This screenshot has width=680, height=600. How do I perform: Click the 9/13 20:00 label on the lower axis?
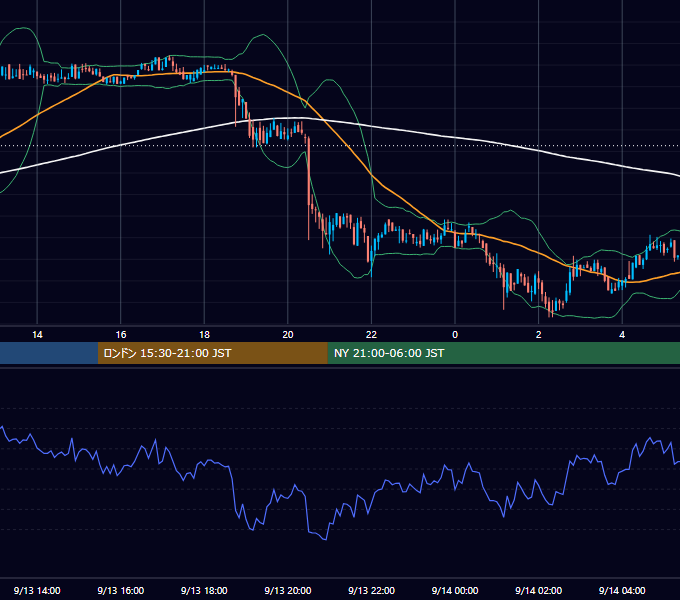[x=288, y=590]
